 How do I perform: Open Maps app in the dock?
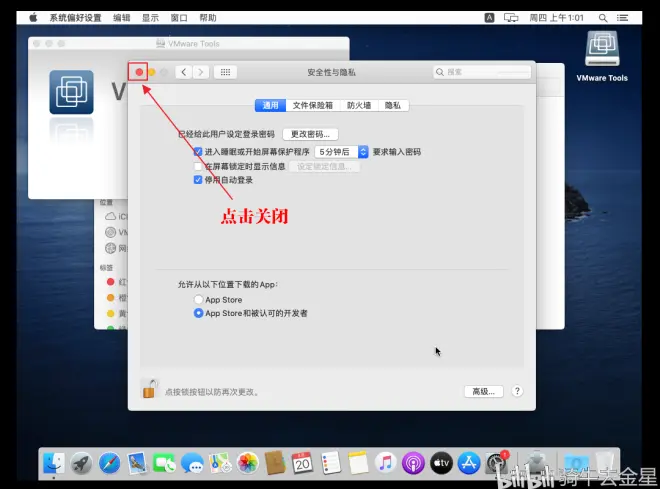(220, 463)
